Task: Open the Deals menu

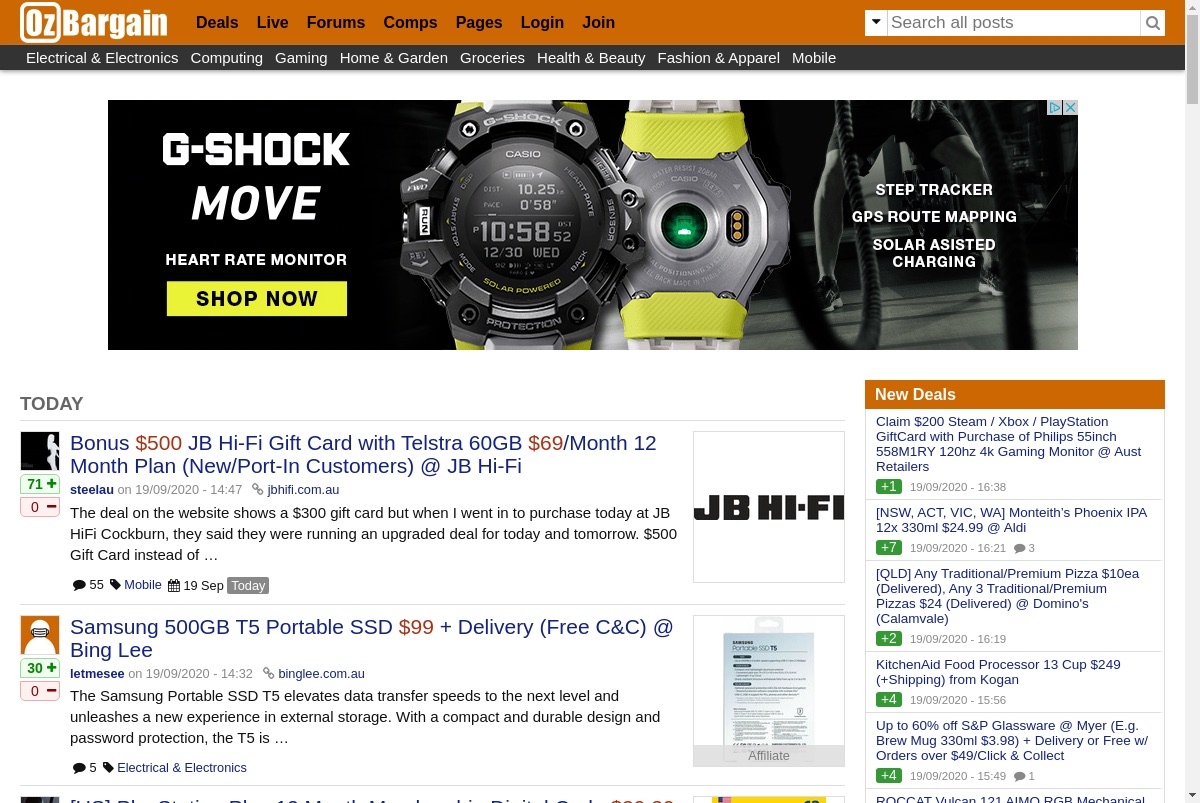Action: click(217, 22)
